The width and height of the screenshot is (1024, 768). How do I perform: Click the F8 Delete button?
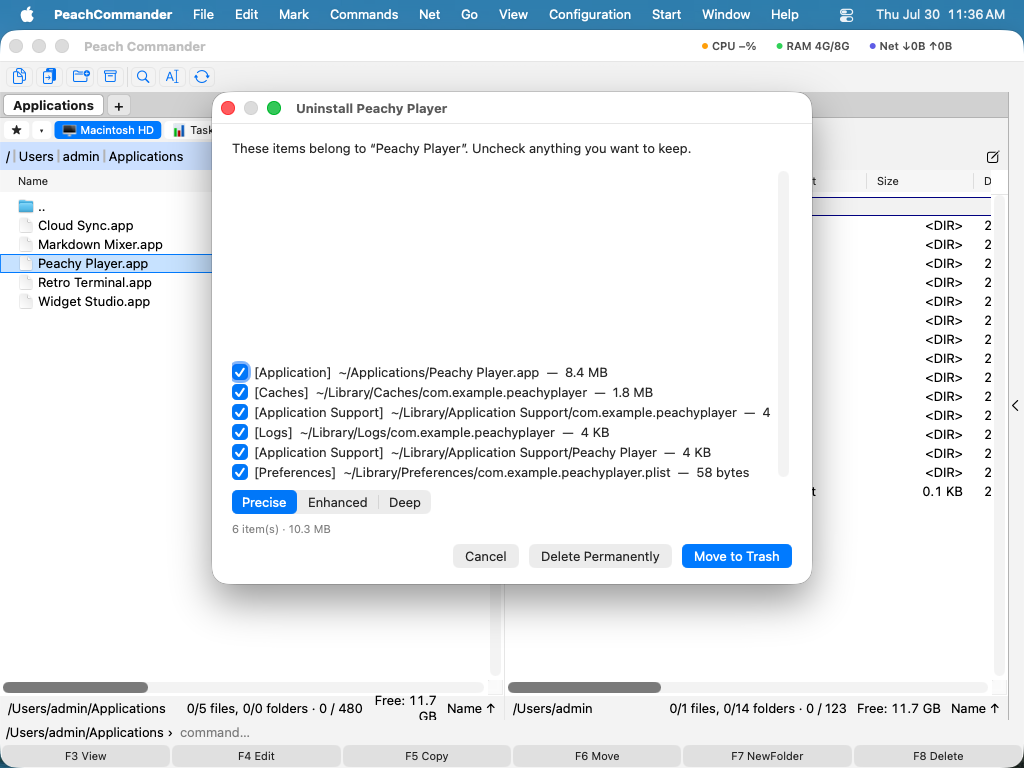(938, 756)
